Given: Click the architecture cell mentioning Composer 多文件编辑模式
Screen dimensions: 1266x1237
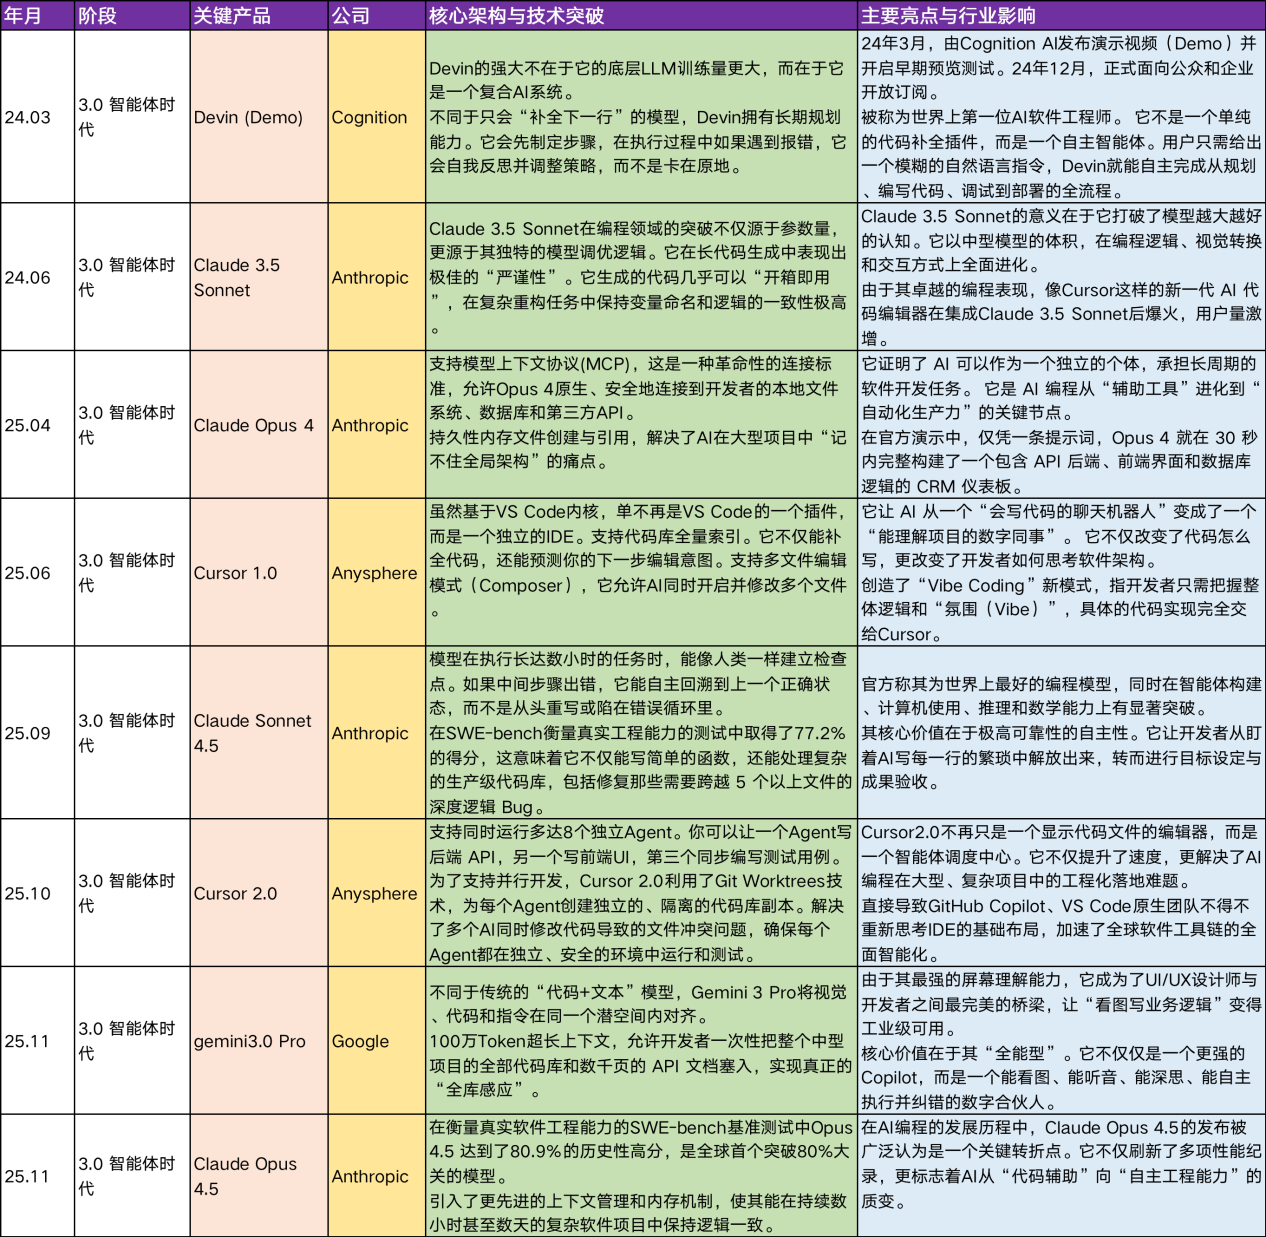Looking at the screenshot, I should click(641, 573).
